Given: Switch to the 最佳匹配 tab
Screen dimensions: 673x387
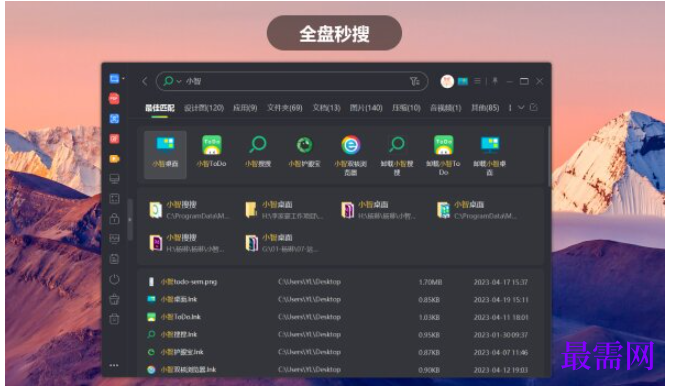Looking at the screenshot, I should pos(160,108).
